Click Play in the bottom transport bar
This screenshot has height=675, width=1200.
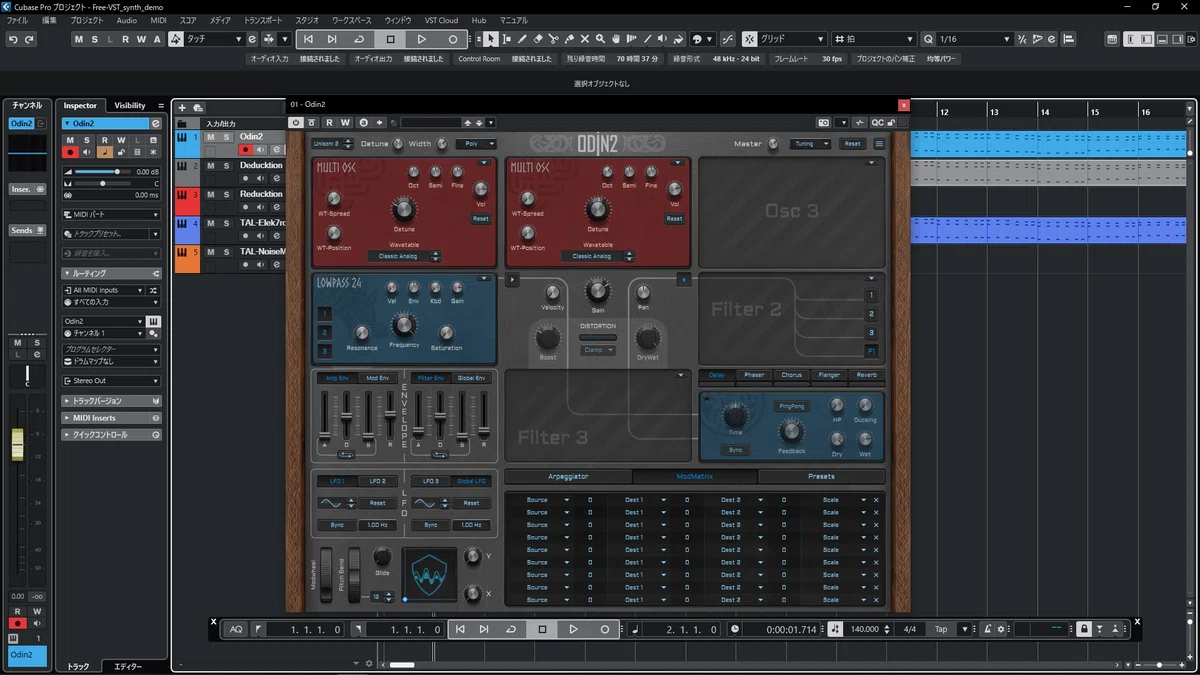coord(573,629)
